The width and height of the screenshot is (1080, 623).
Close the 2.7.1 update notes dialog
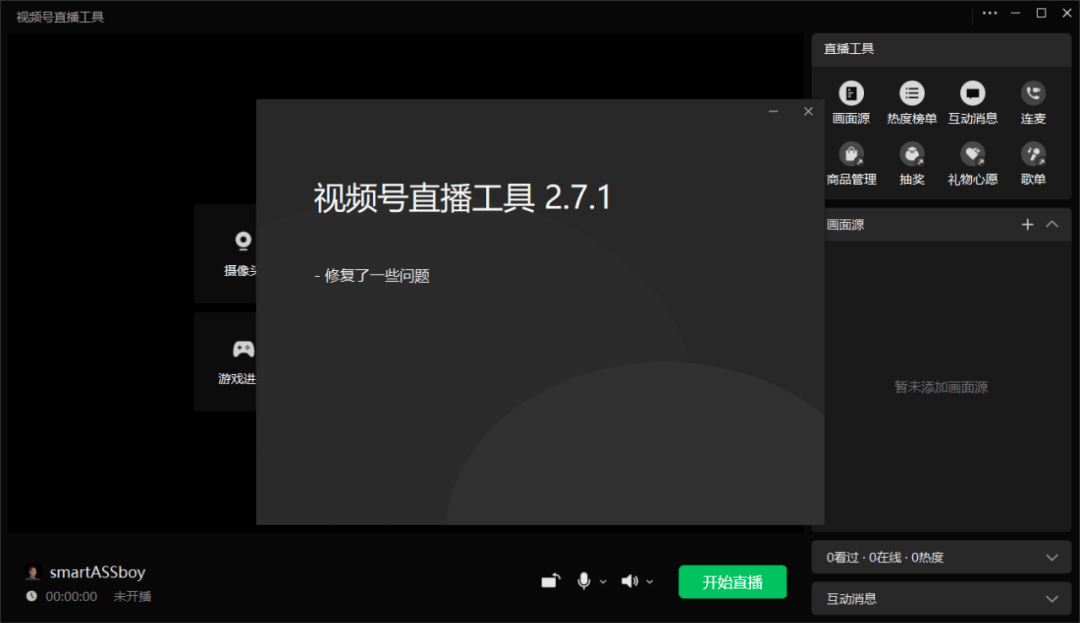(808, 112)
